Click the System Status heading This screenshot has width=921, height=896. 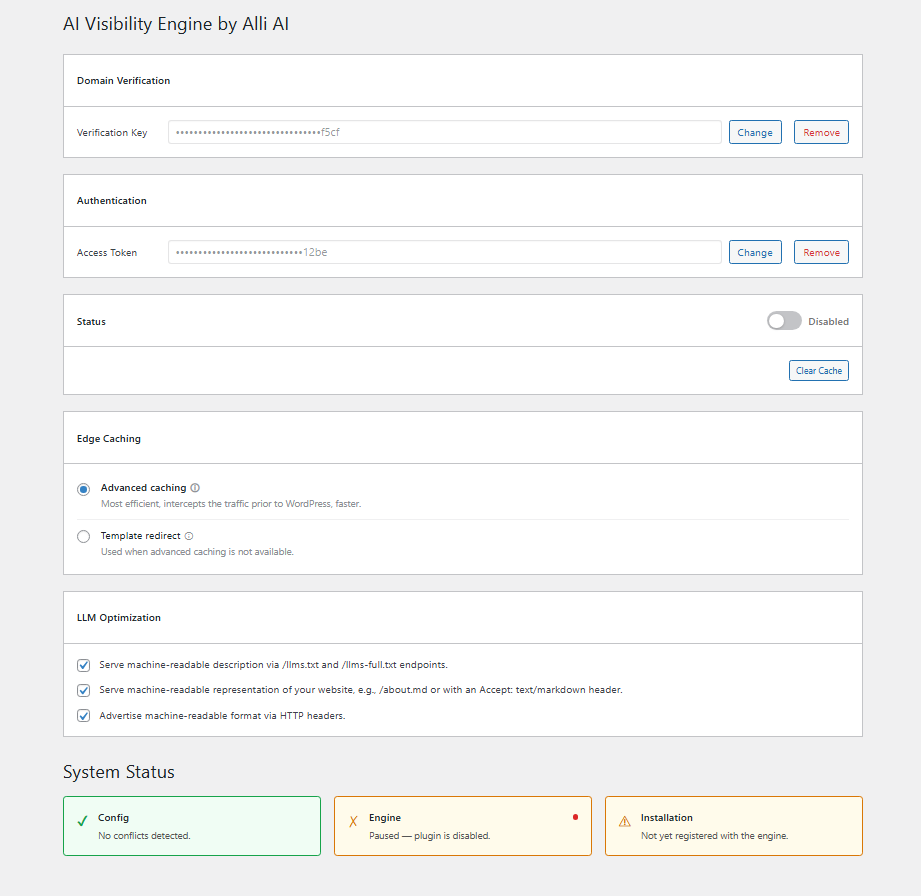[119, 771]
